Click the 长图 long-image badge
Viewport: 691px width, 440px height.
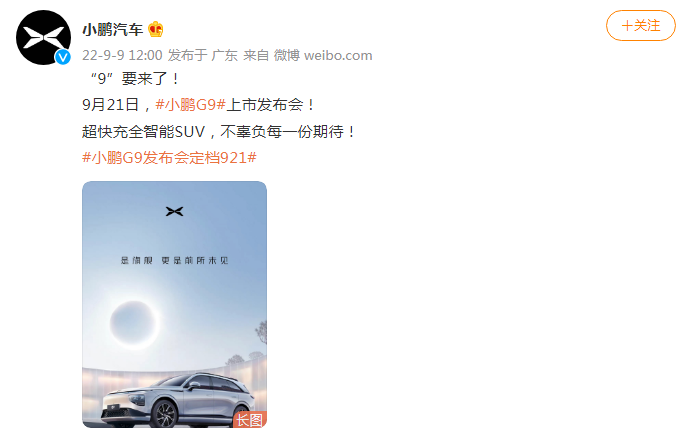coord(249,420)
